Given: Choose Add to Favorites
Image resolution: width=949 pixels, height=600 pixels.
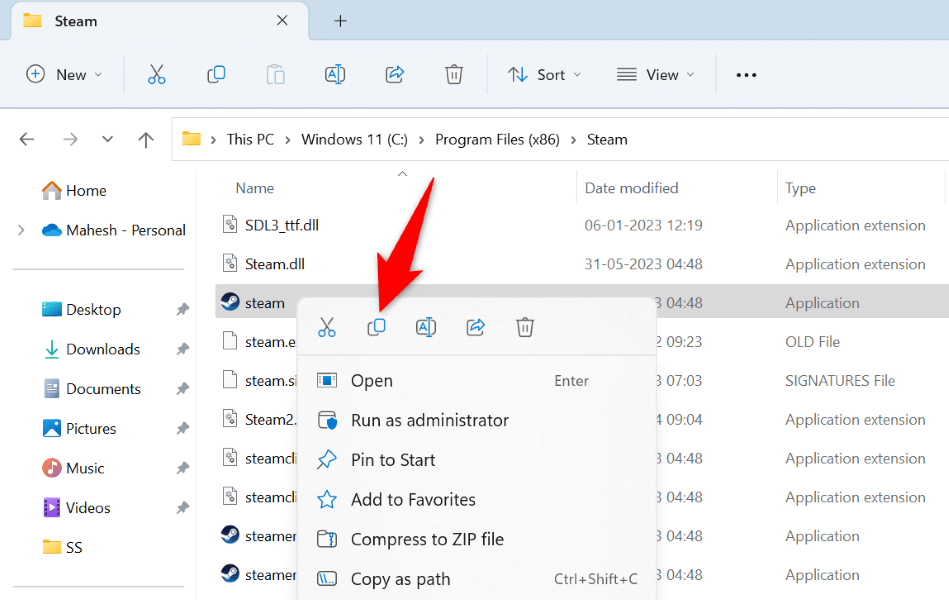Looking at the screenshot, I should coord(477,499).
